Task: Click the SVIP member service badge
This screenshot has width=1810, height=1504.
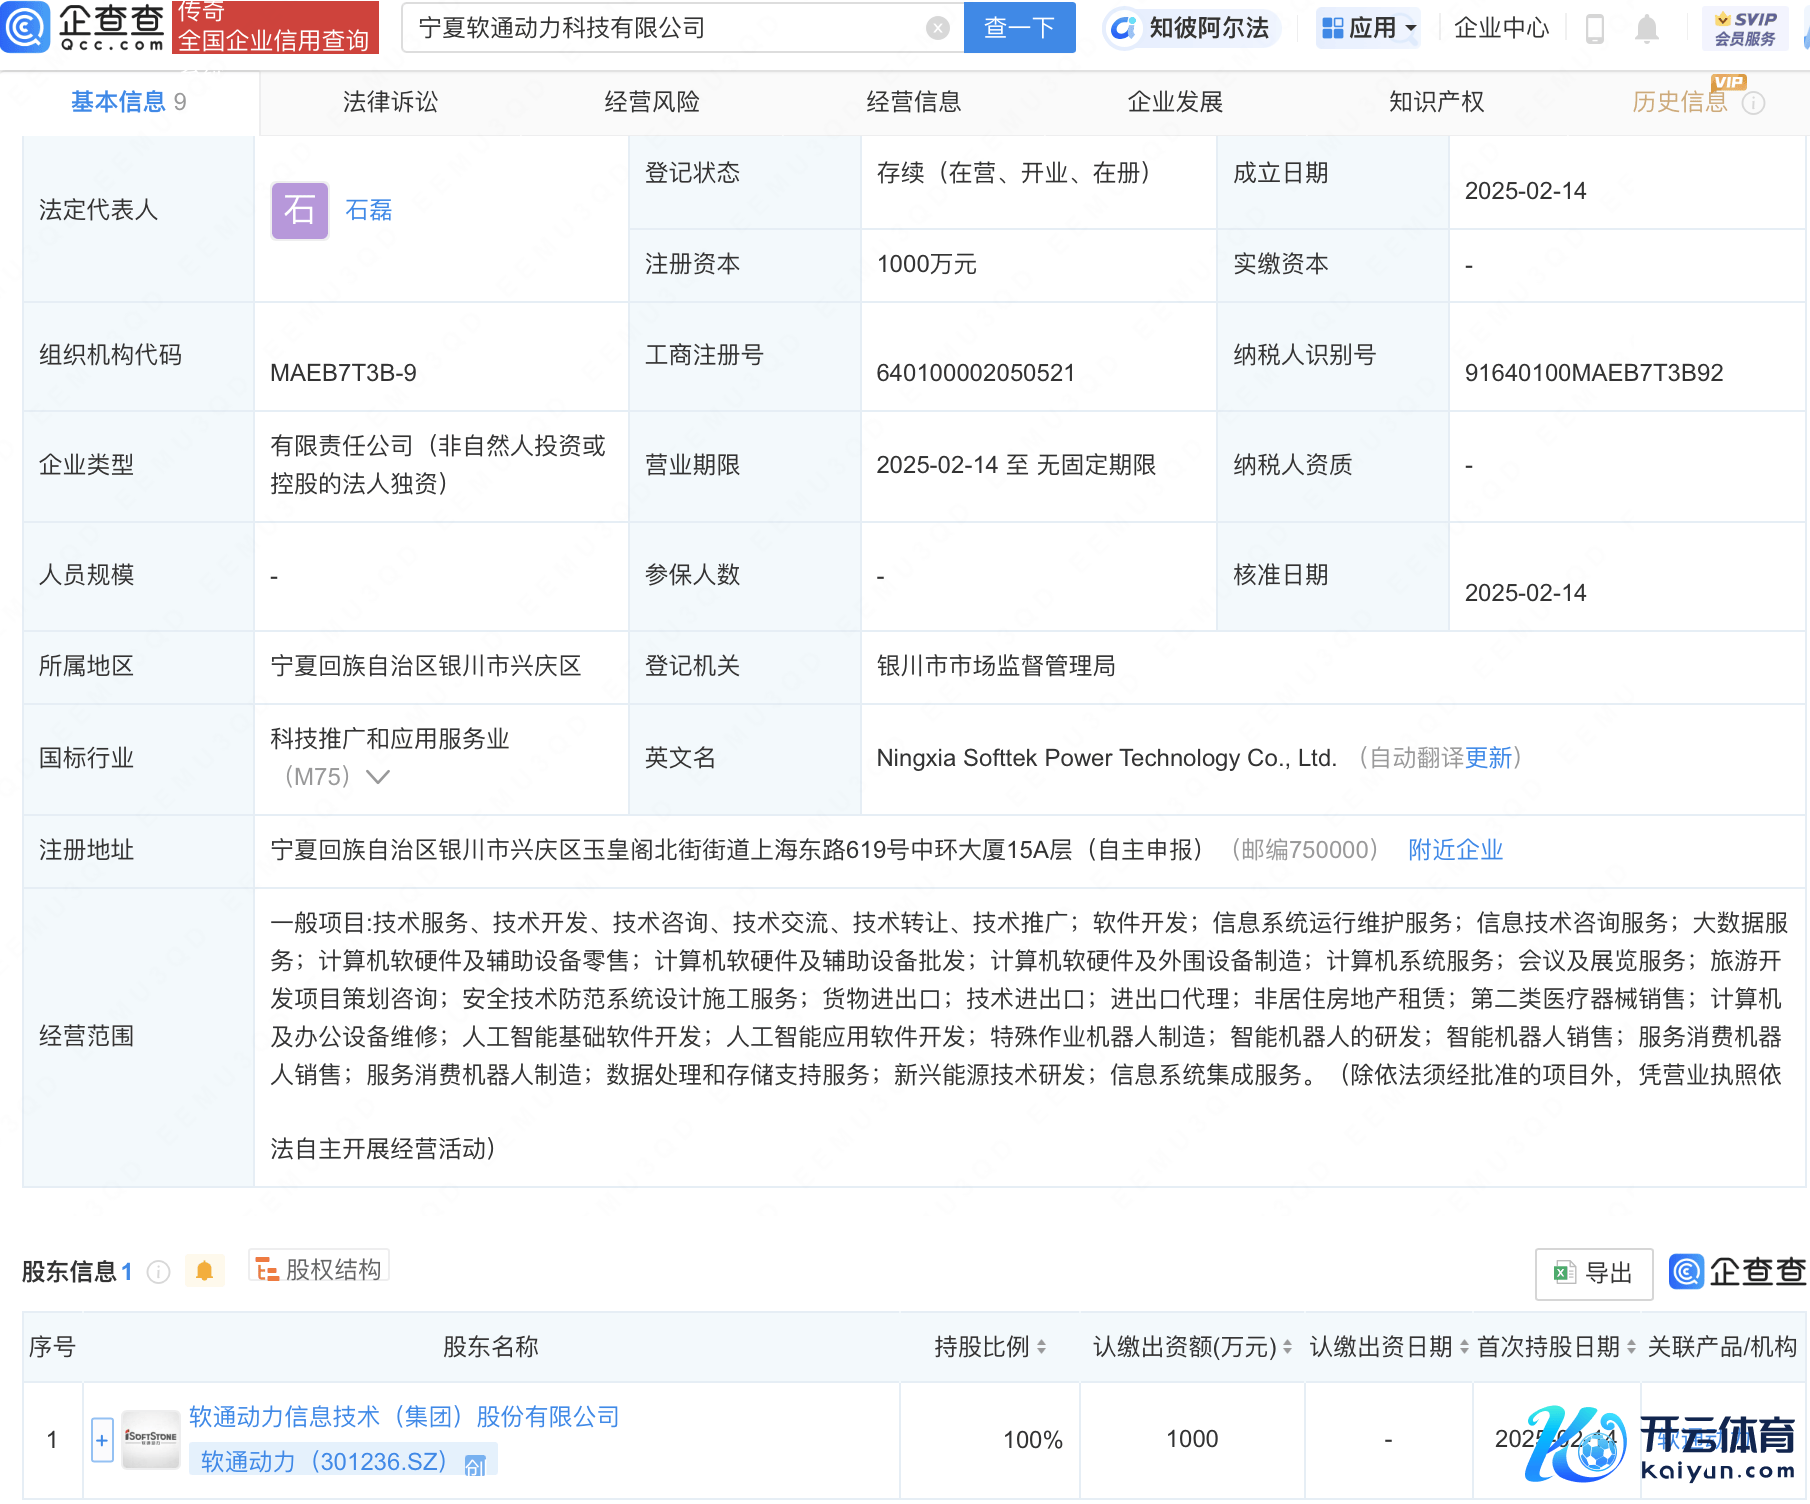Action: pyautogui.click(x=1744, y=29)
